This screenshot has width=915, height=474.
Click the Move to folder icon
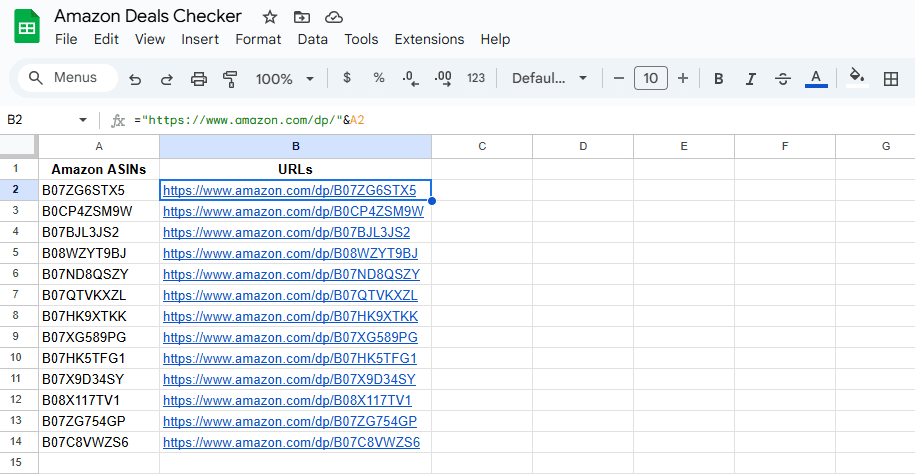pyautogui.click(x=302, y=17)
